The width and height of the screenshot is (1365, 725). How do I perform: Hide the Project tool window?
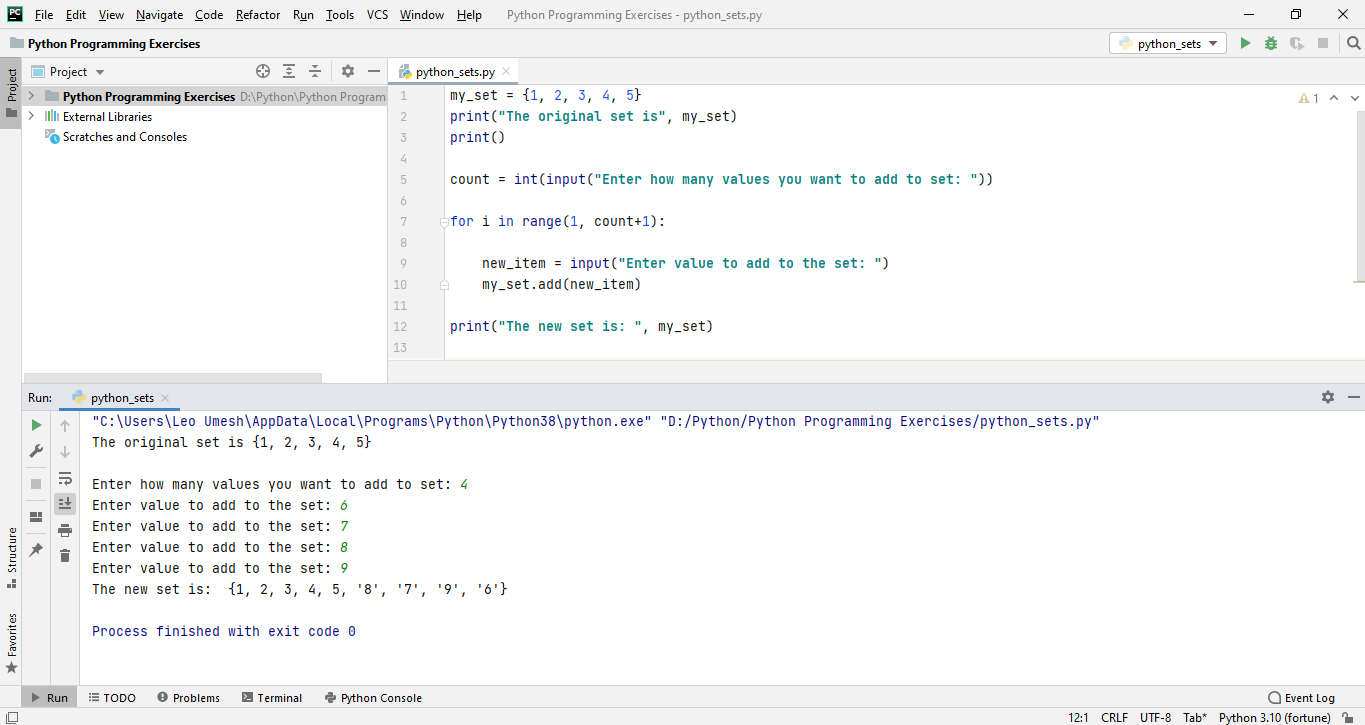point(374,71)
